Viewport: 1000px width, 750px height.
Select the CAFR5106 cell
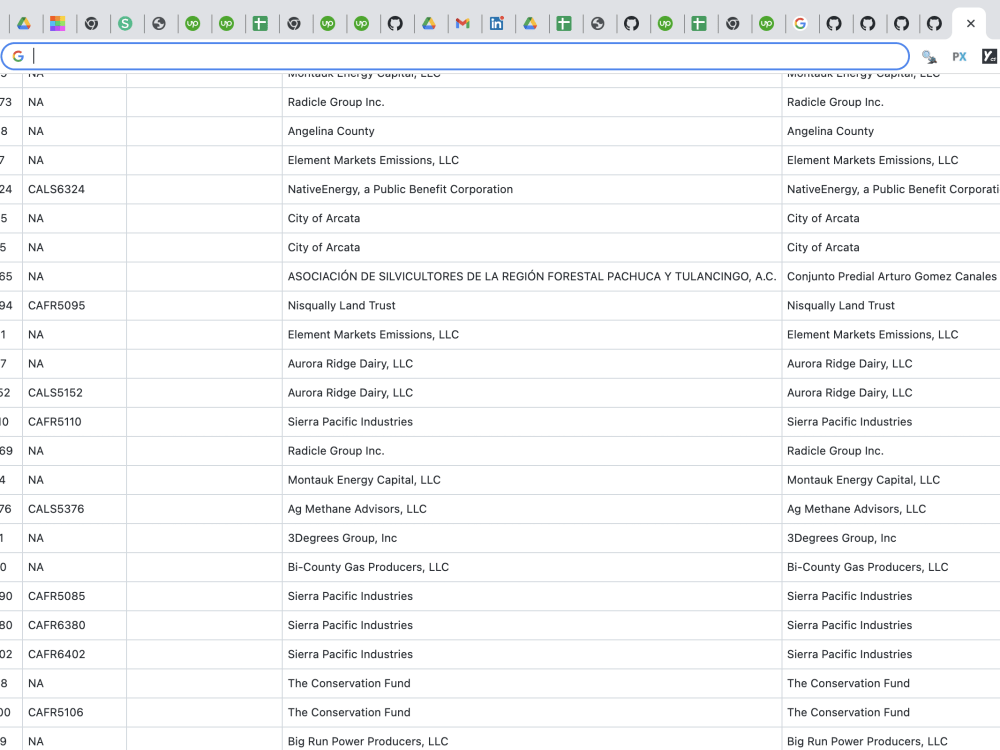74,712
